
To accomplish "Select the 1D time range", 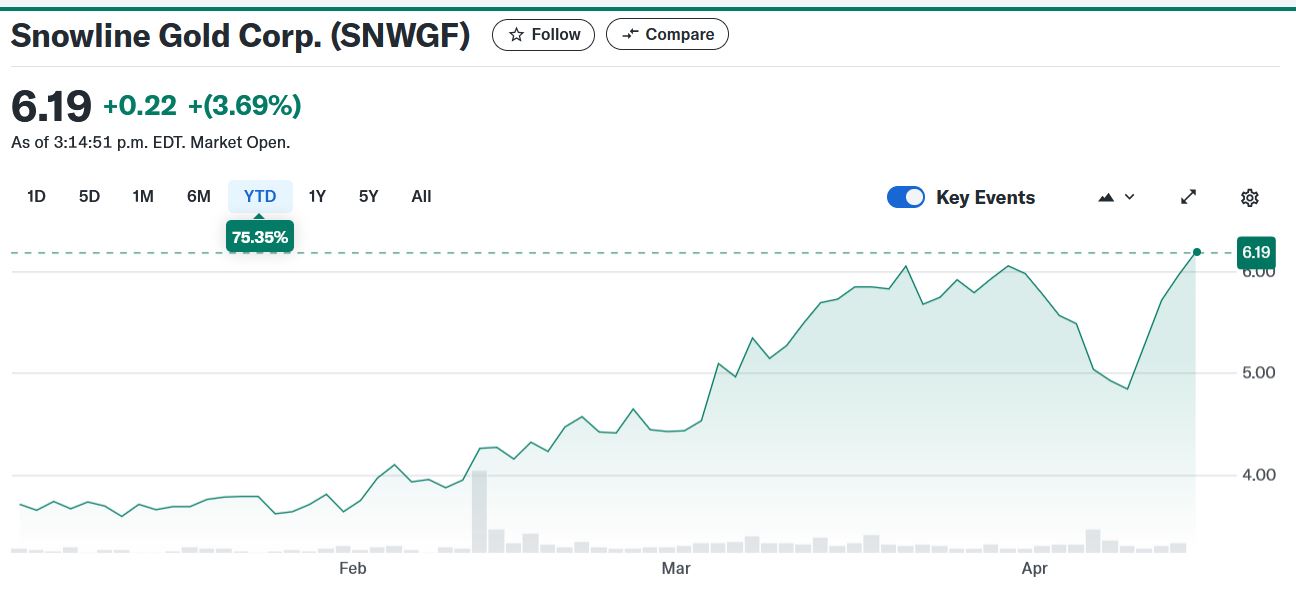I will point(36,196).
